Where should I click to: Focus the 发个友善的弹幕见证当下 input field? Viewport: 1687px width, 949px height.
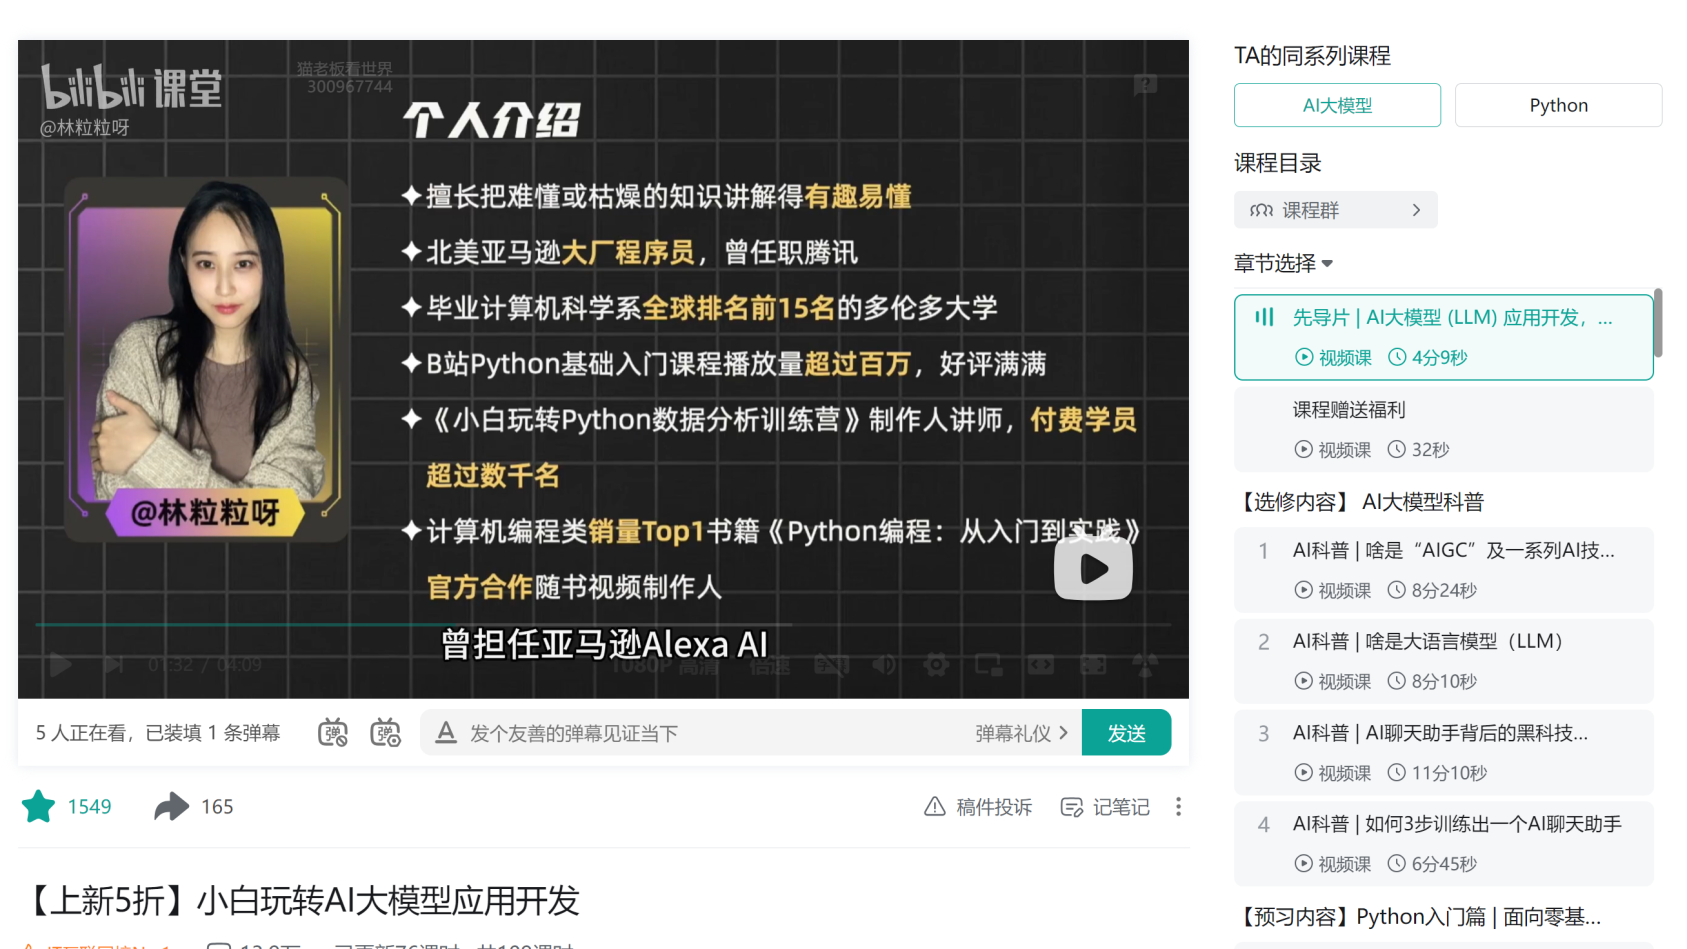pyautogui.click(x=715, y=733)
